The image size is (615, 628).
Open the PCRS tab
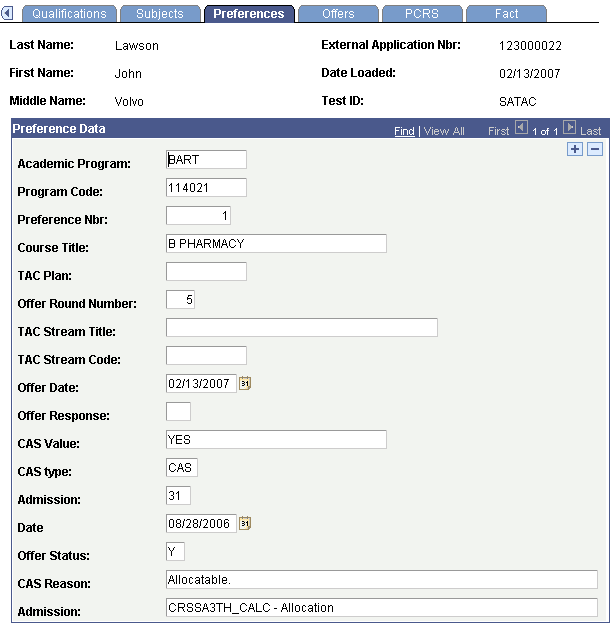point(422,14)
